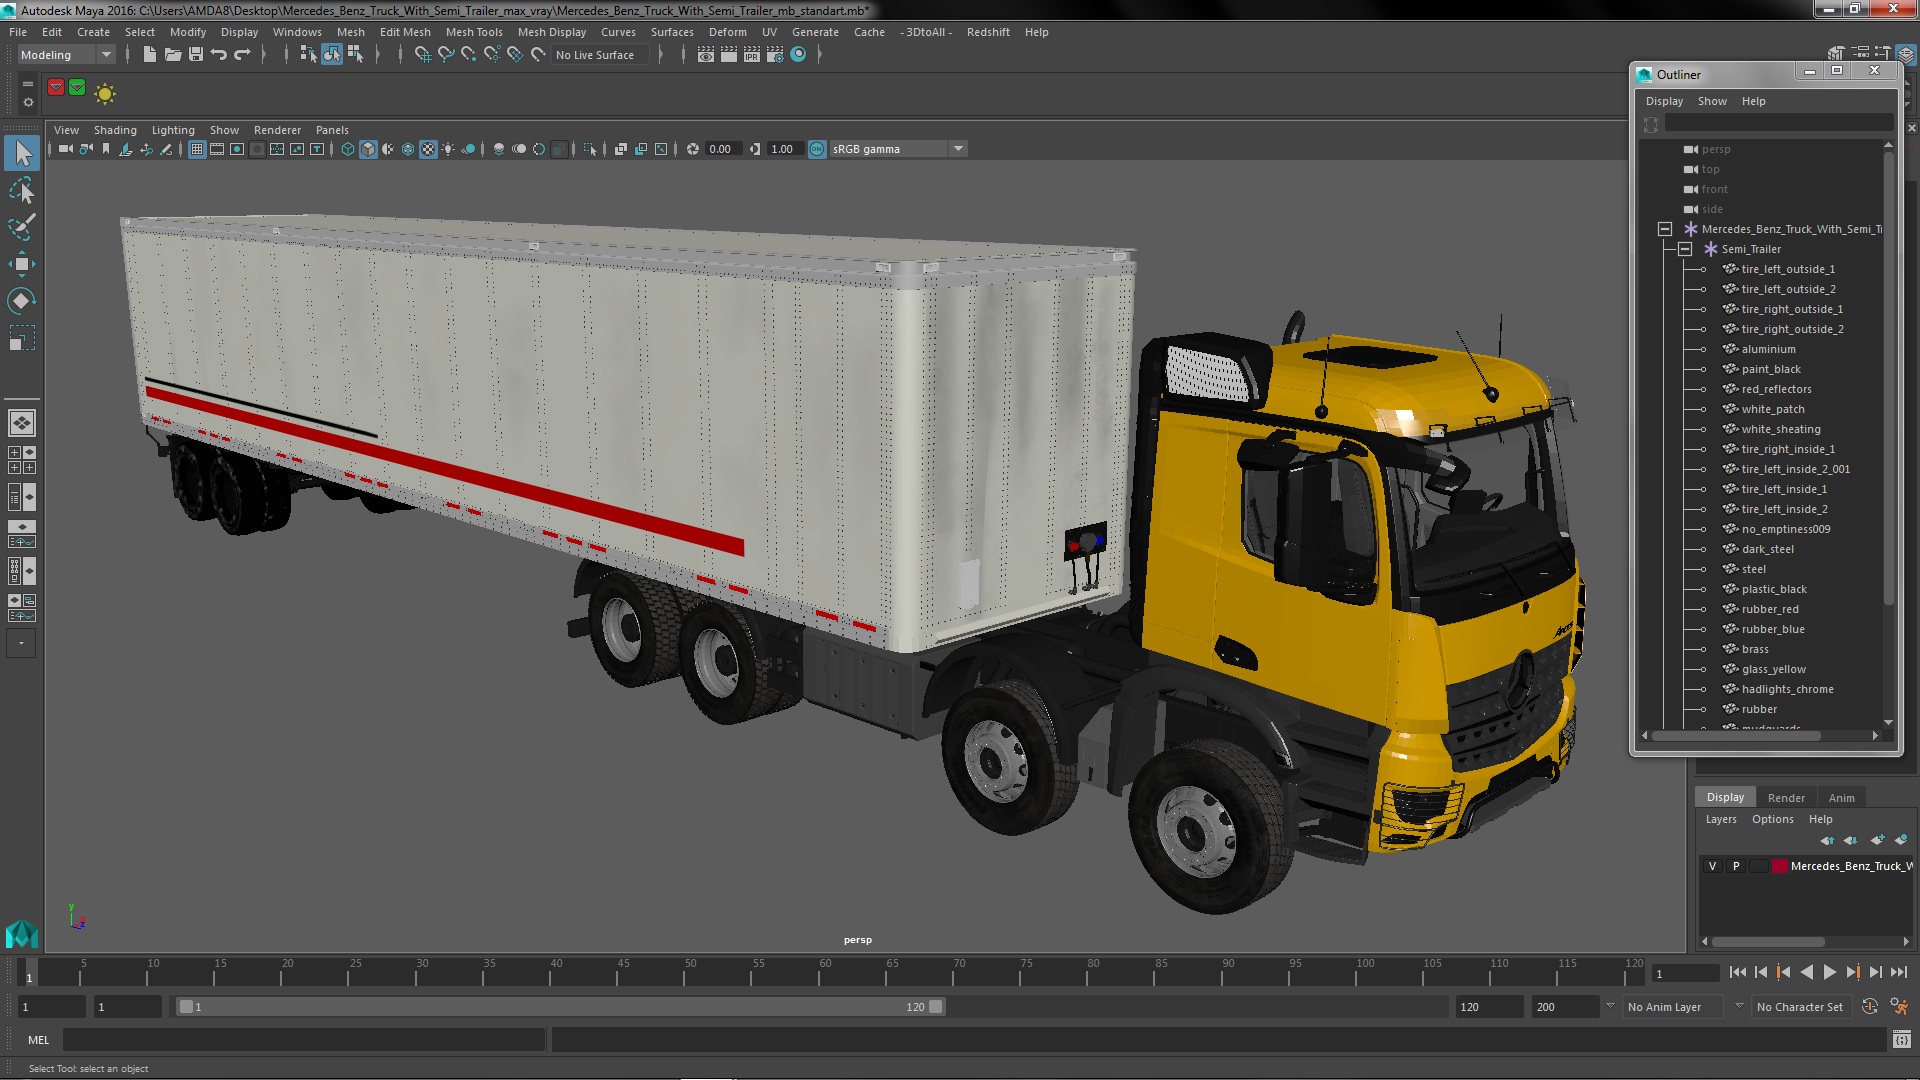
Task: Click the viewport select camera icon
Action: pos(65,149)
